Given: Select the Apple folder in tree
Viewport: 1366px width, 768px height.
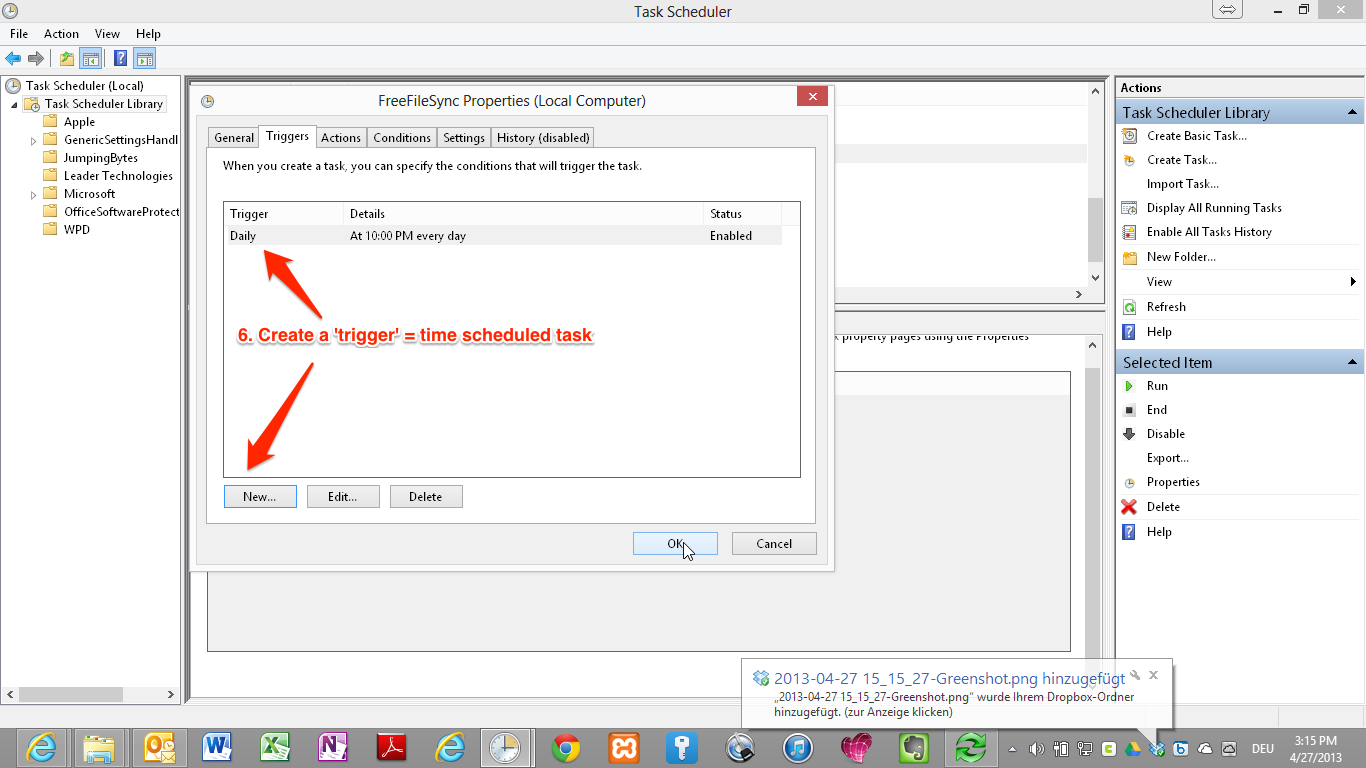Looking at the screenshot, I should (79, 122).
